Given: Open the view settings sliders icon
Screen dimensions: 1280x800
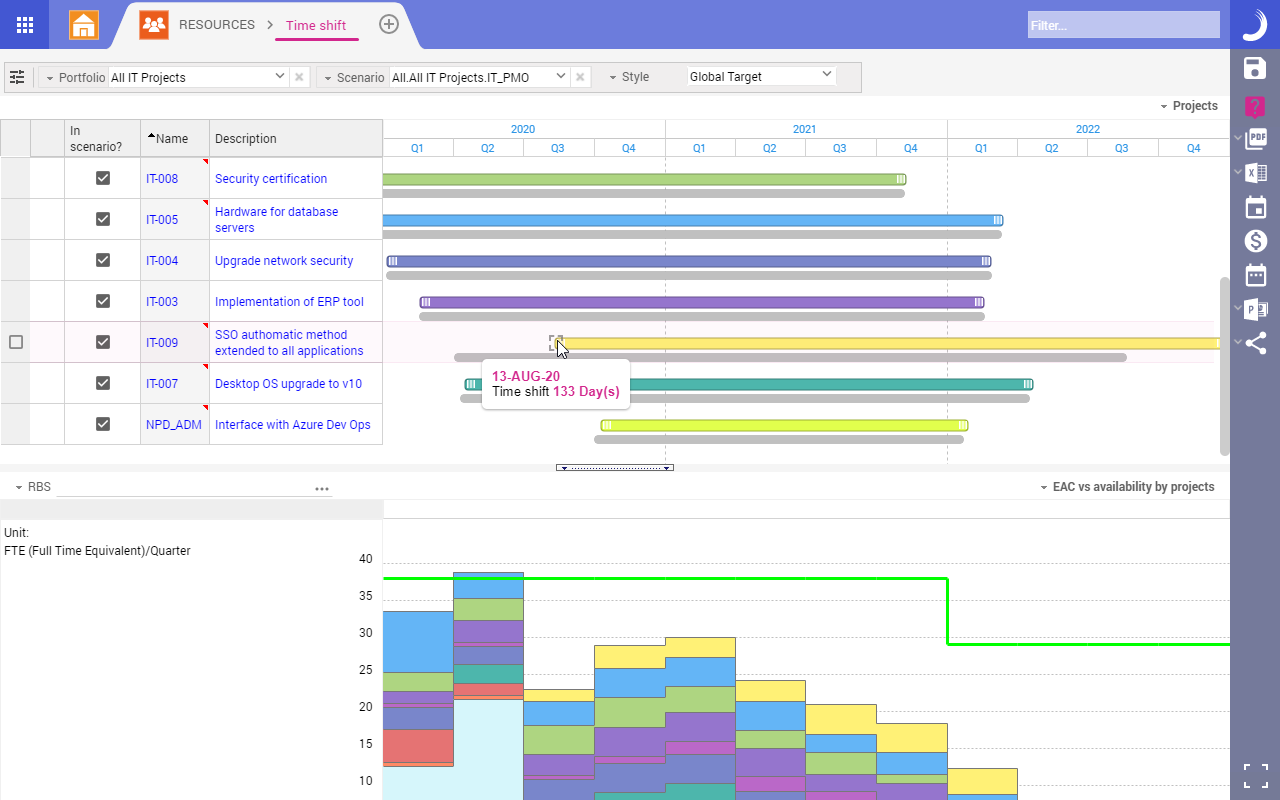Looking at the screenshot, I should pyautogui.click(x=18, y=76).
